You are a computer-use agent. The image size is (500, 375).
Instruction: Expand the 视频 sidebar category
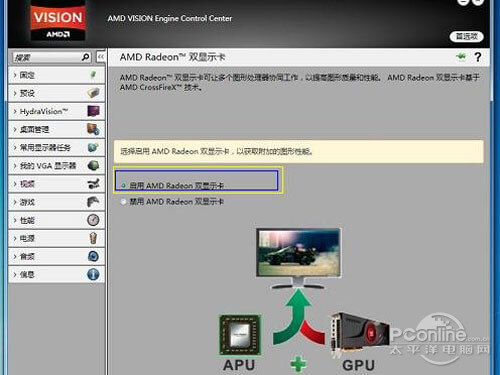(x=57, y=184)
